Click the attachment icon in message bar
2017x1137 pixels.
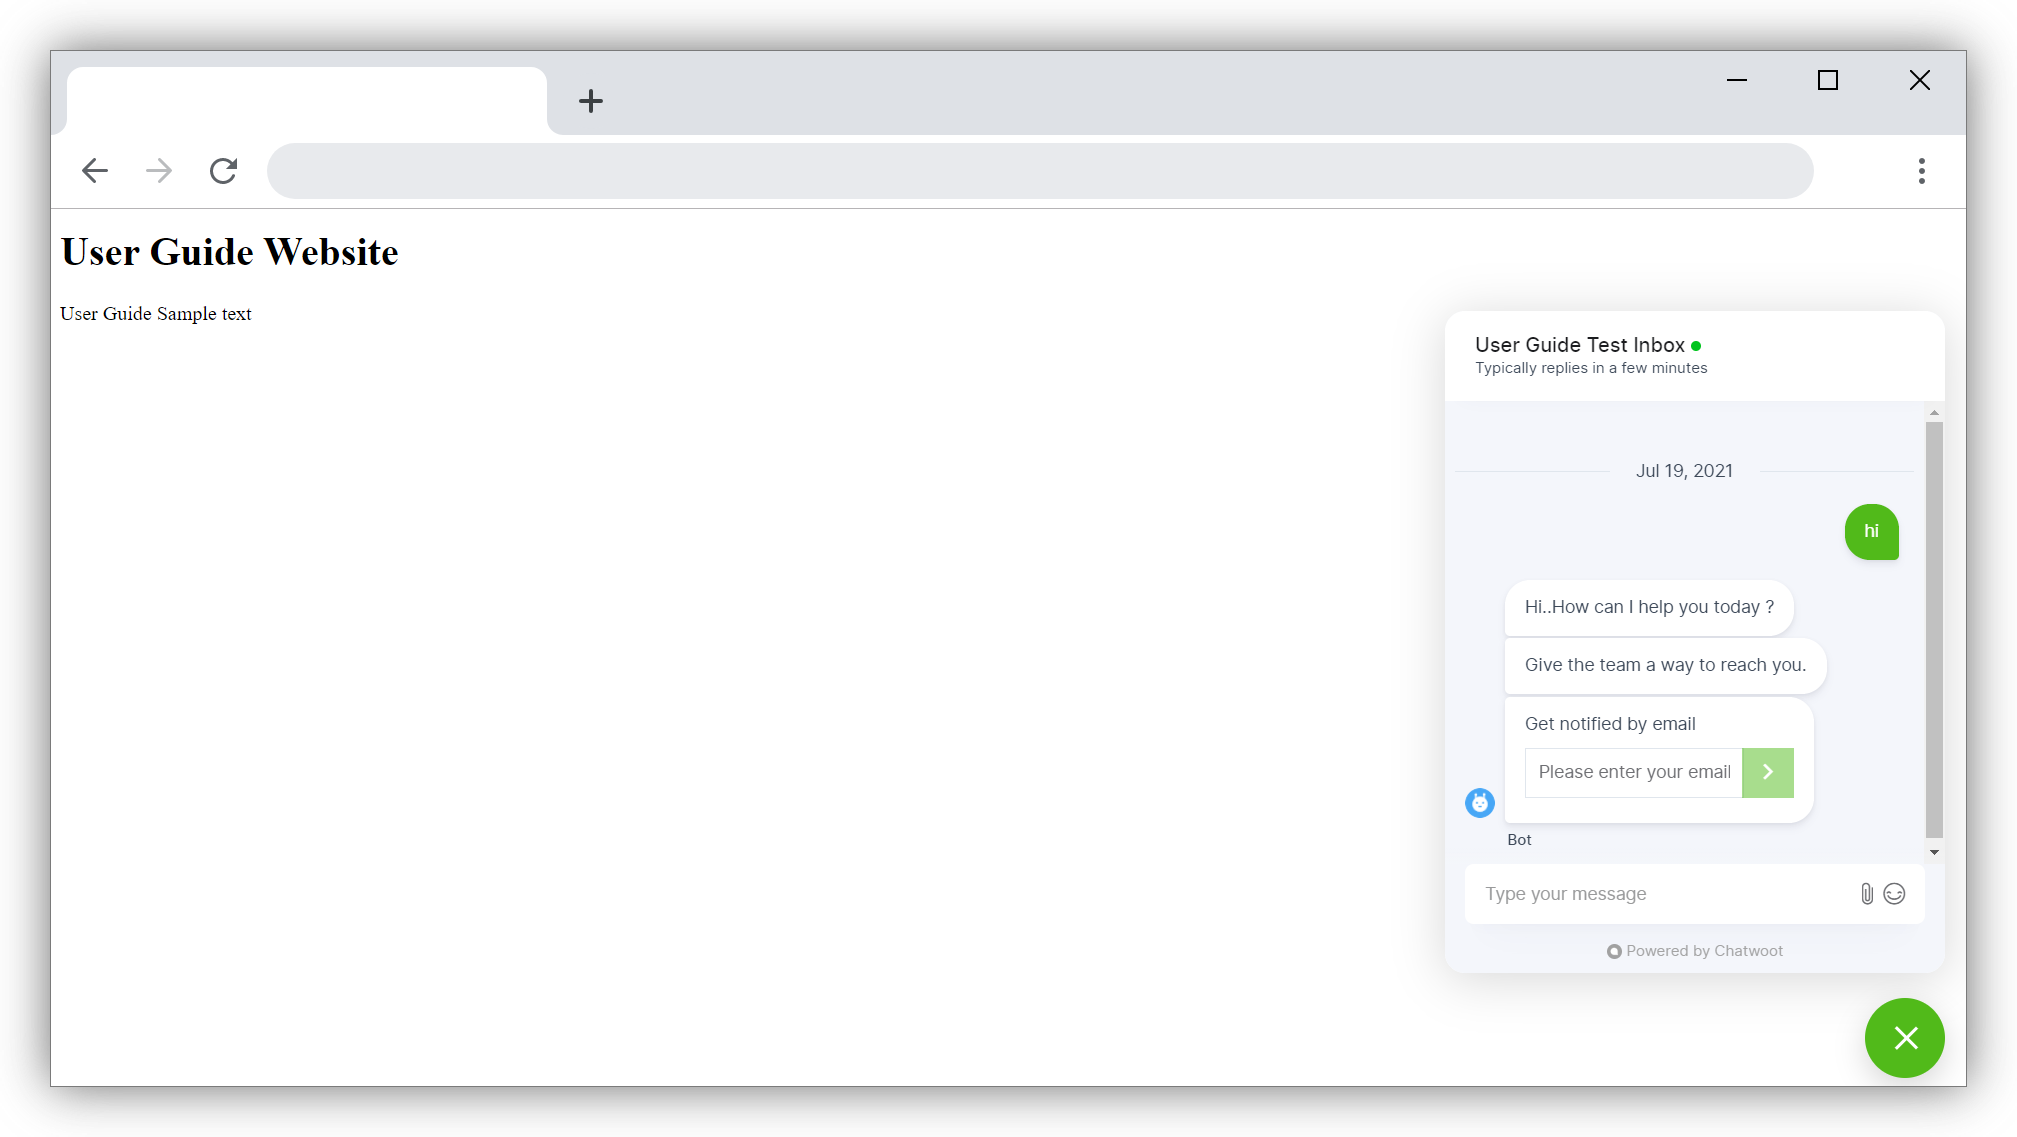point(1865,893)
